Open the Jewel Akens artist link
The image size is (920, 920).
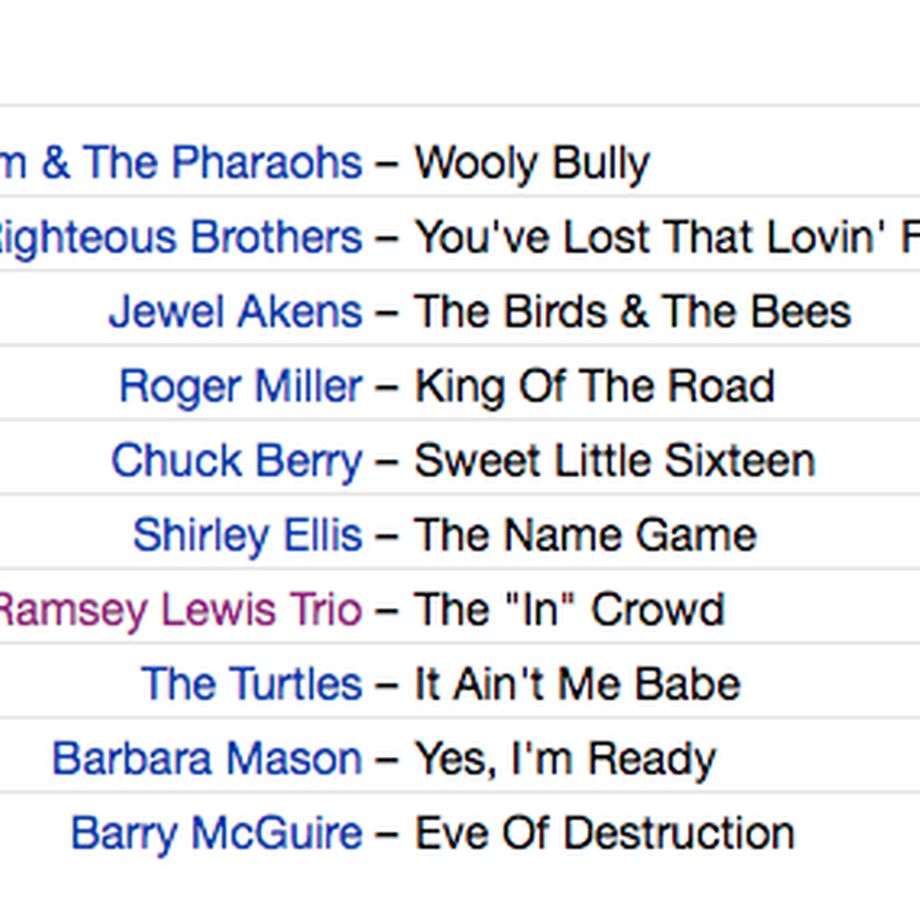coord(236,312)
